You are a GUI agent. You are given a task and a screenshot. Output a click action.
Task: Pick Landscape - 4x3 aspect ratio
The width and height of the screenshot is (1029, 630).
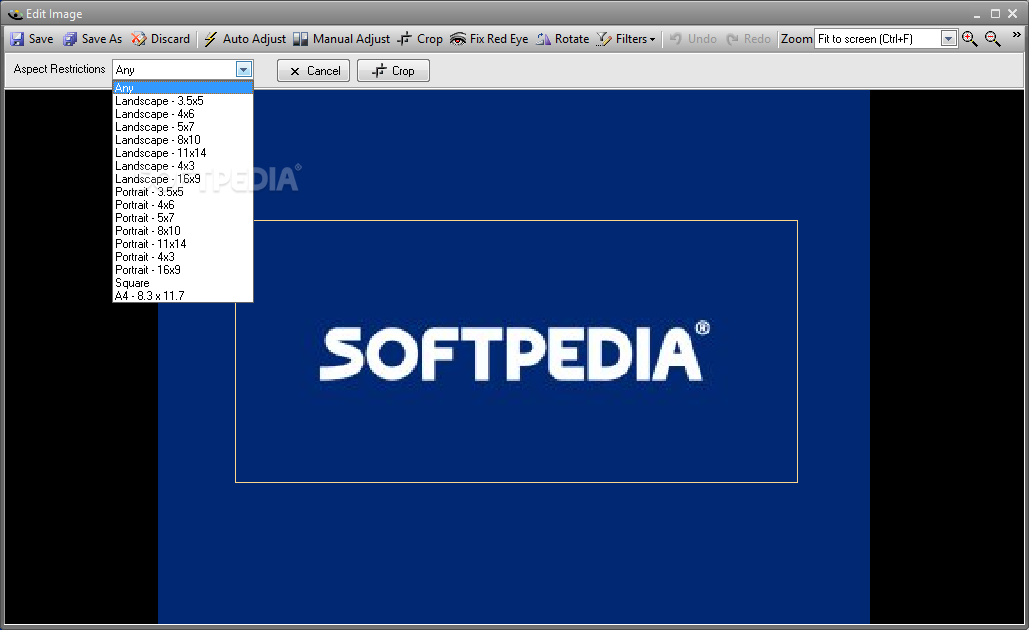click(x=182, y=166)
